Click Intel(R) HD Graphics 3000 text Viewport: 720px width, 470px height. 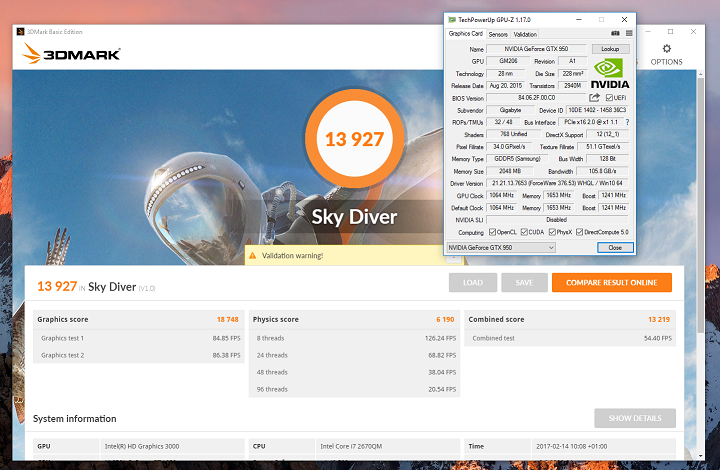(142, 446)
